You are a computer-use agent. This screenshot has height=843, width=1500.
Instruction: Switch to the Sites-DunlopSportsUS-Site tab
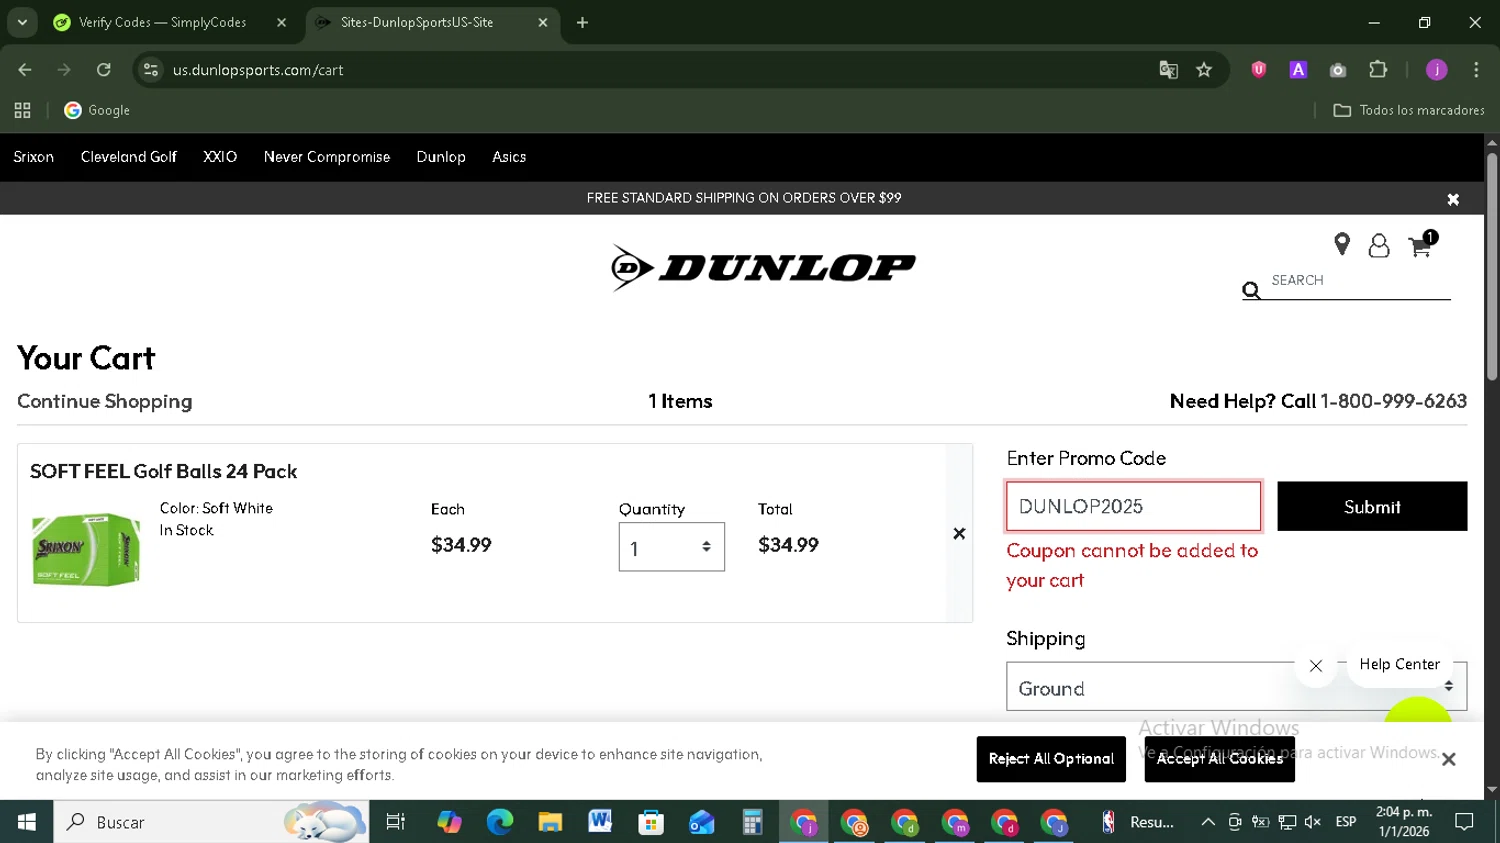pos(417,23)
